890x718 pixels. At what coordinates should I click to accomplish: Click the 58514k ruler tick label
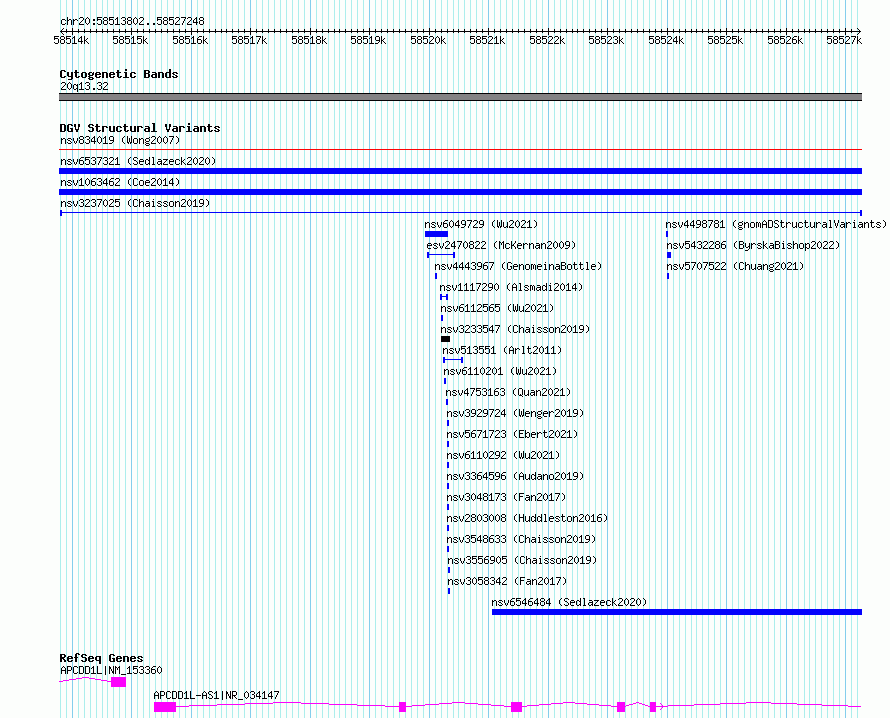point(71,40)
